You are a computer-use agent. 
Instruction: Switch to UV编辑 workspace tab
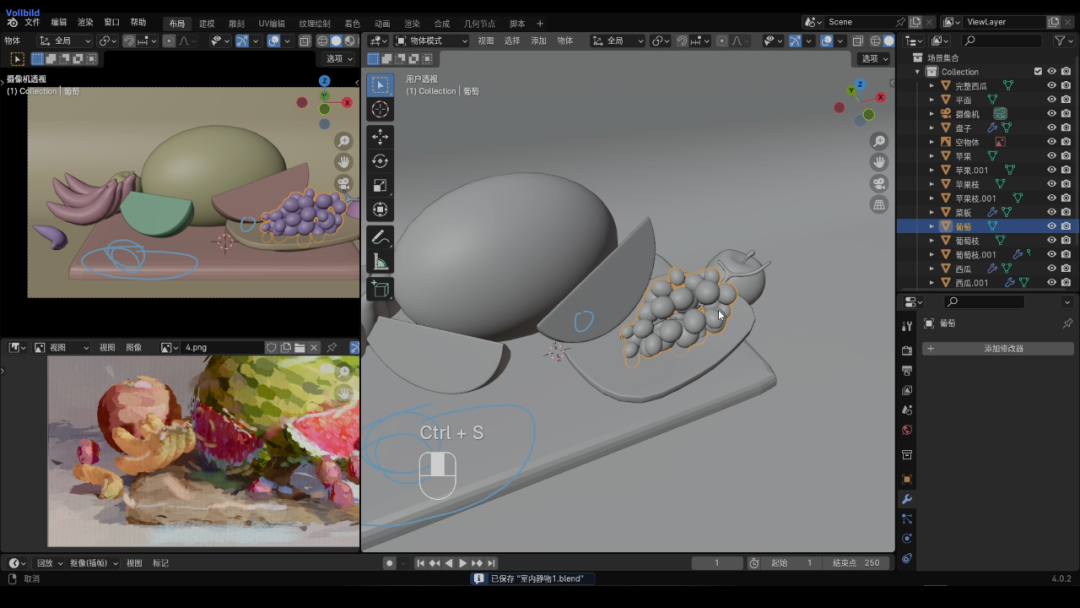(x=271, y=23)
